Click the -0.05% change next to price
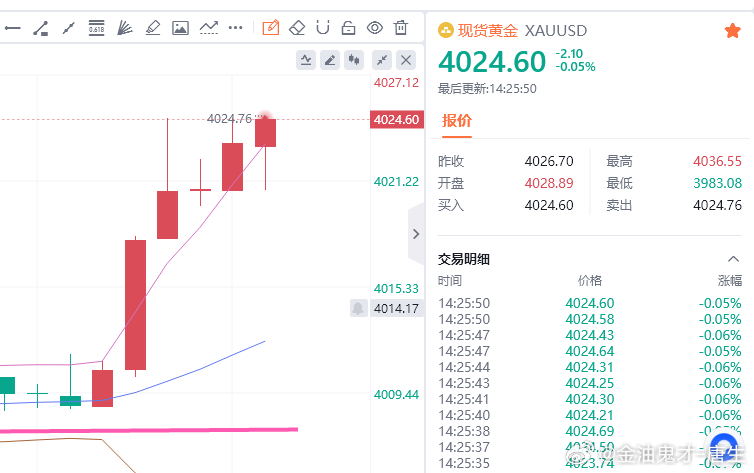Image resolution: width=754 pixels, height=473 pixels. click(x=576, y=66)
